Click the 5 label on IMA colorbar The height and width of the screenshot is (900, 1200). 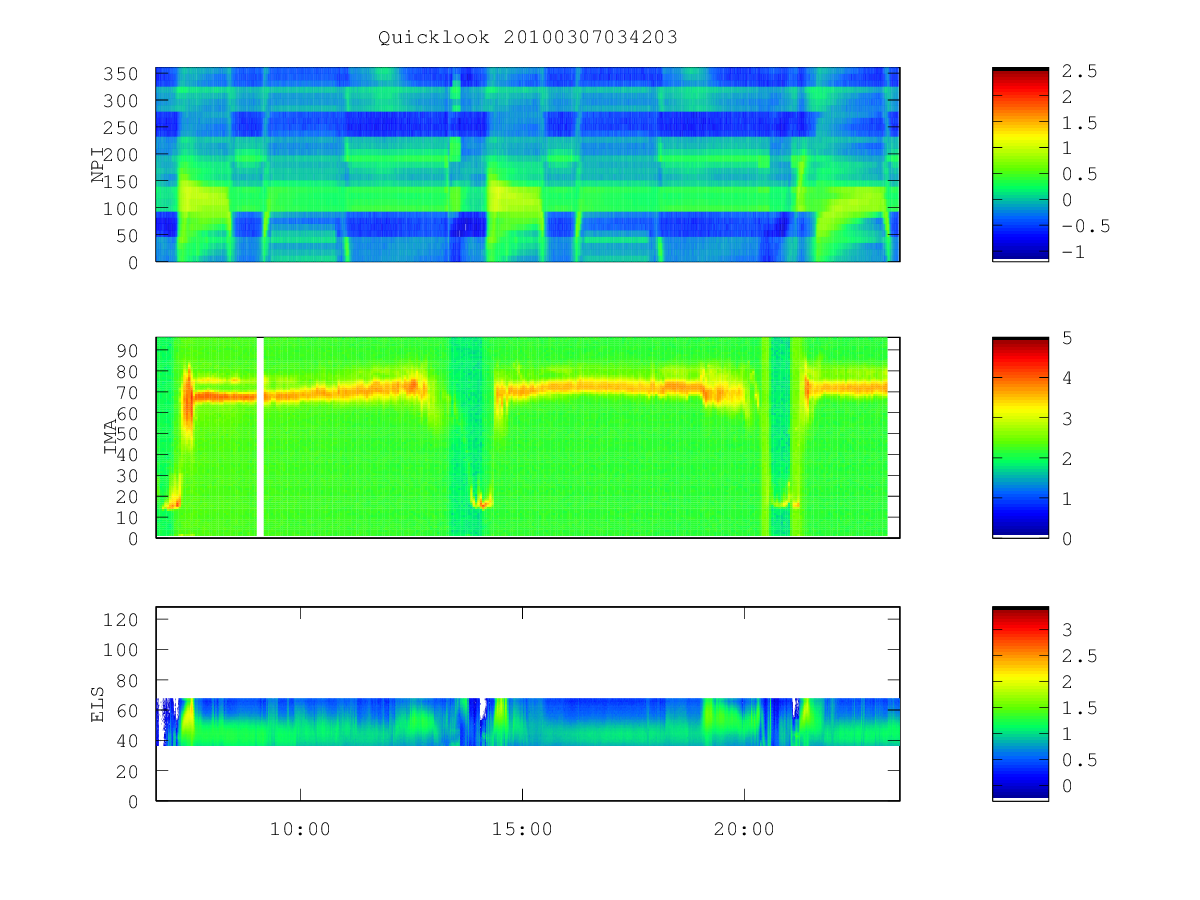1068,338
